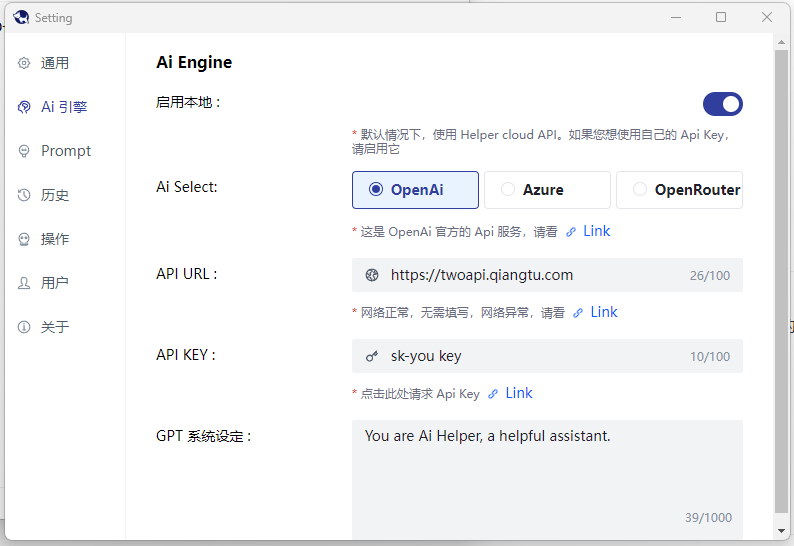Click the Helper cloud API hint text
The image size is (794, 546).
[540, 142]
